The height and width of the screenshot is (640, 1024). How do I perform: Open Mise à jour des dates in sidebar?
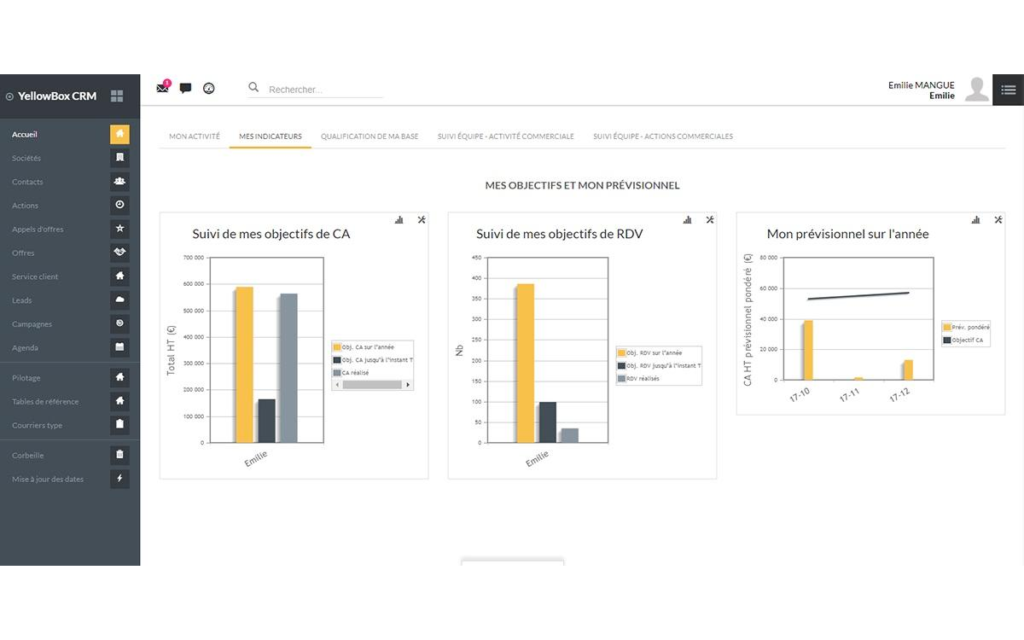pyautogui.click(x=48, y=479)
